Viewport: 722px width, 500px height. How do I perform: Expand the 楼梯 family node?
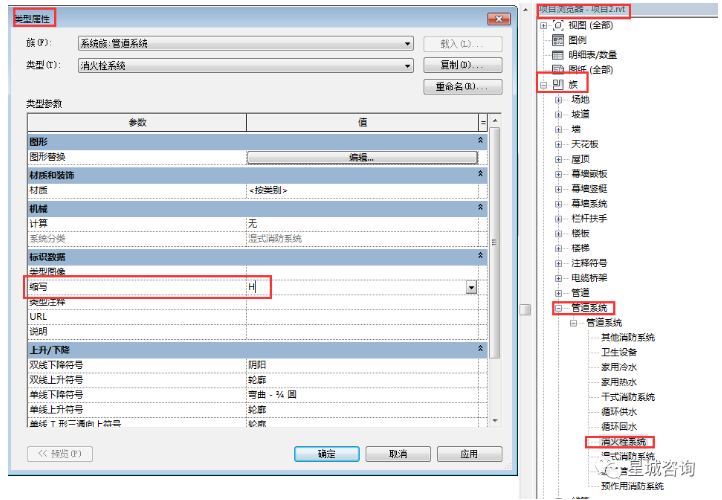(x=559, y=249)
